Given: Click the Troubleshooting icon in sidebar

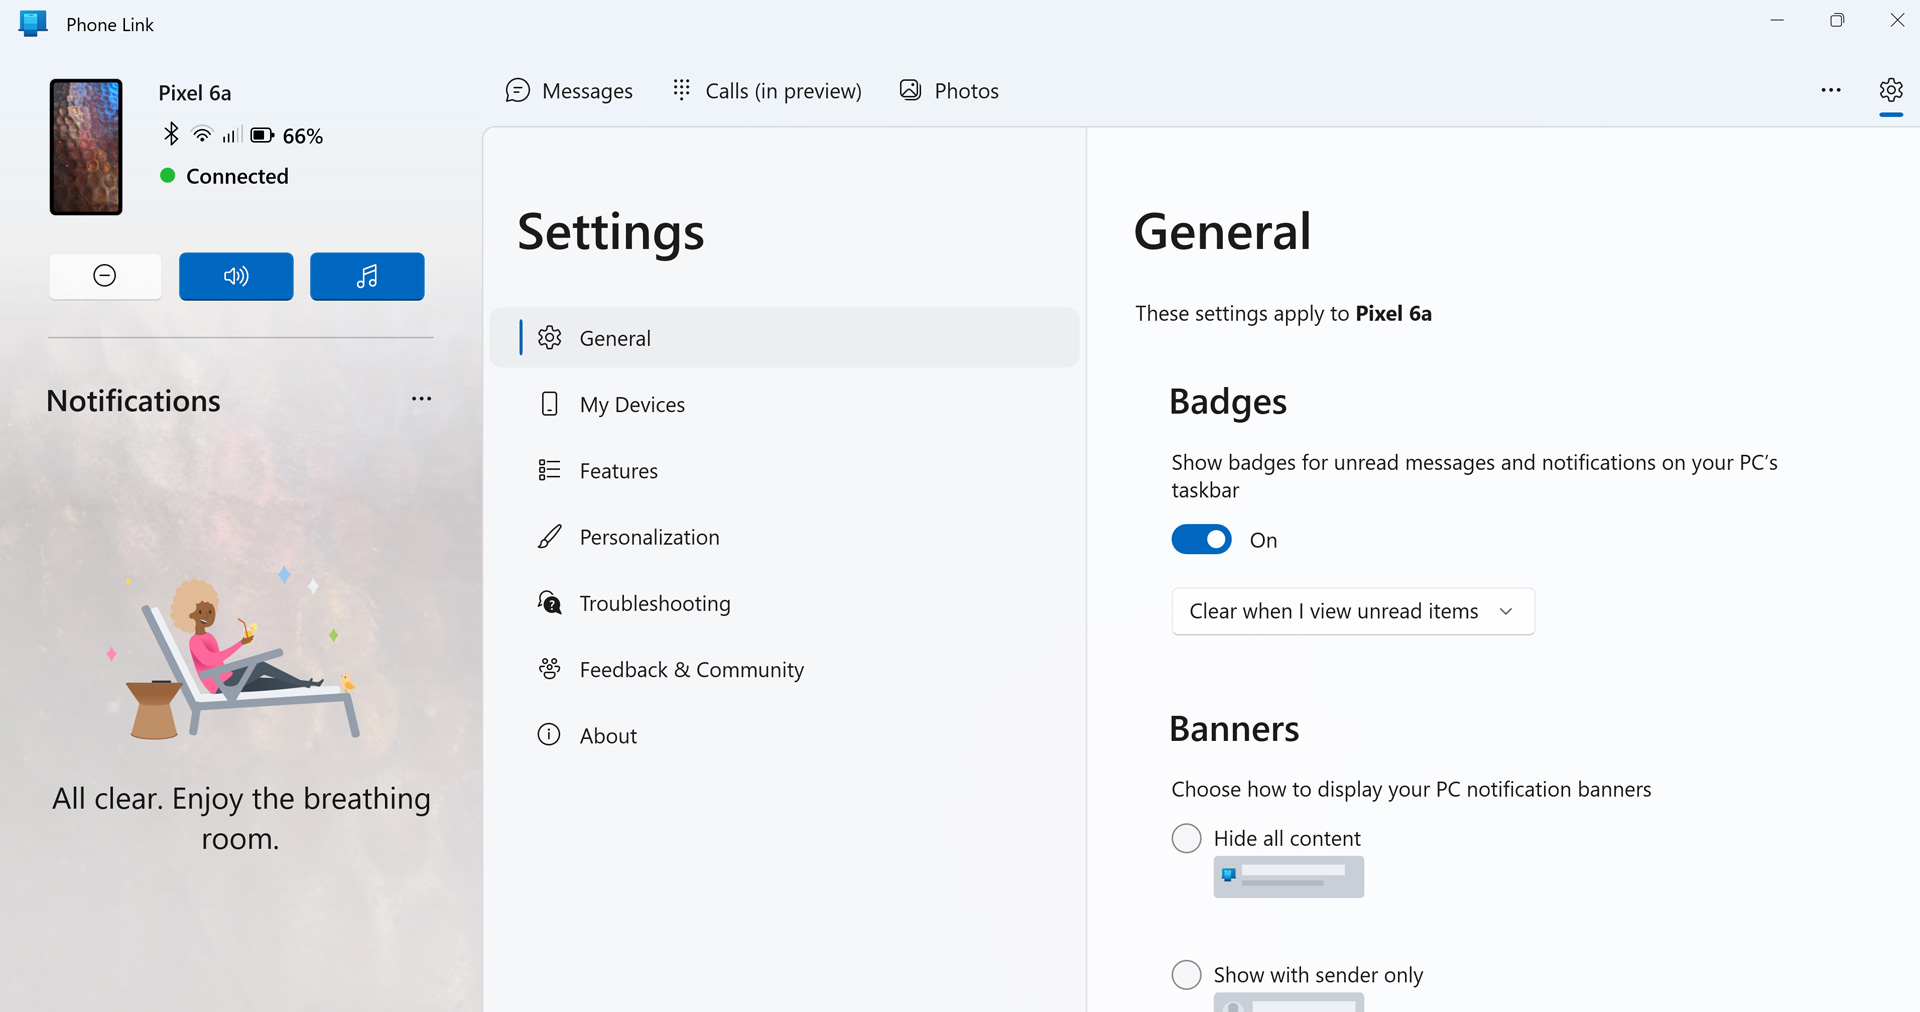Looking at the screenshot, I should tap(549, 603).
